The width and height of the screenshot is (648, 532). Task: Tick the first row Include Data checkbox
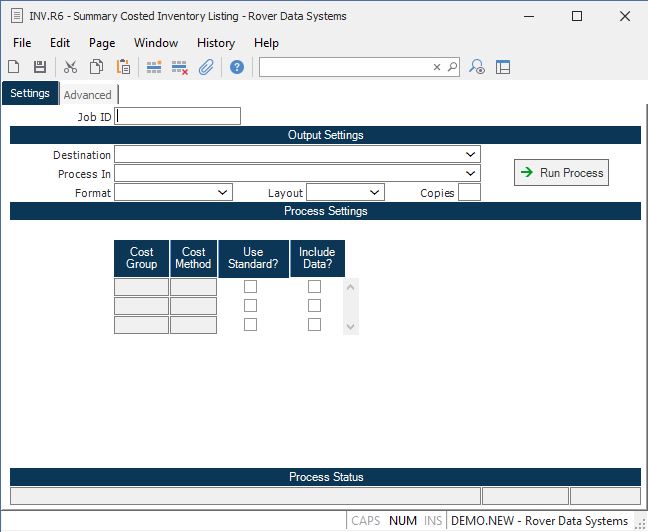314,287
